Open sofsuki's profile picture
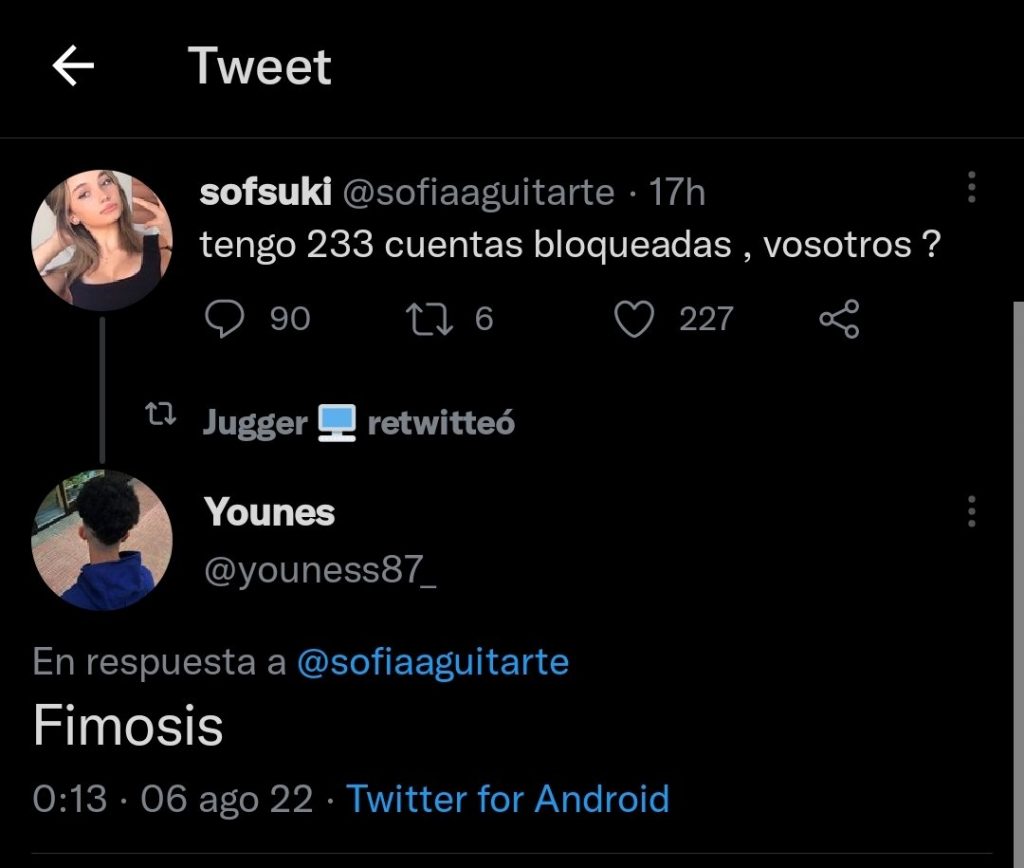 [x=102, y=240]
